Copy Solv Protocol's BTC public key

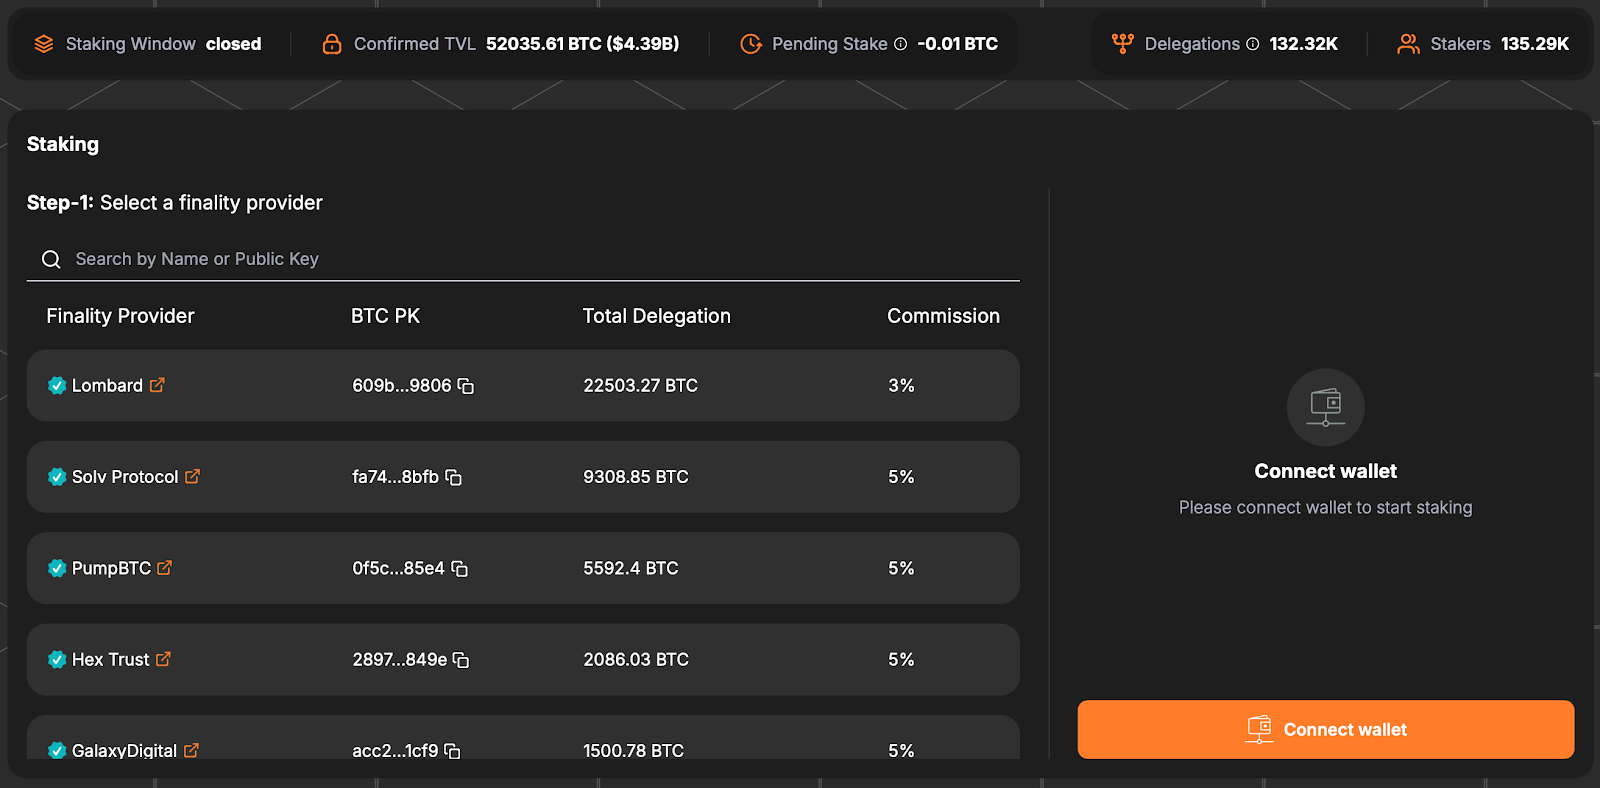[453, 477]
